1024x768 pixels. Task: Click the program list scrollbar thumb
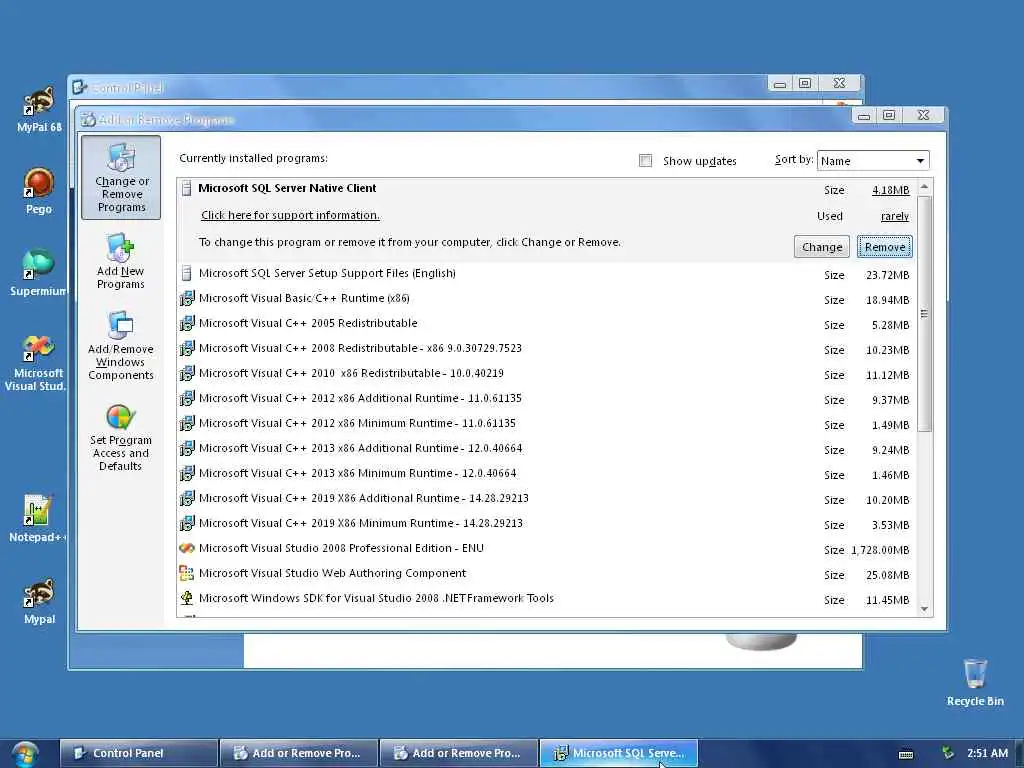(924, 313)
